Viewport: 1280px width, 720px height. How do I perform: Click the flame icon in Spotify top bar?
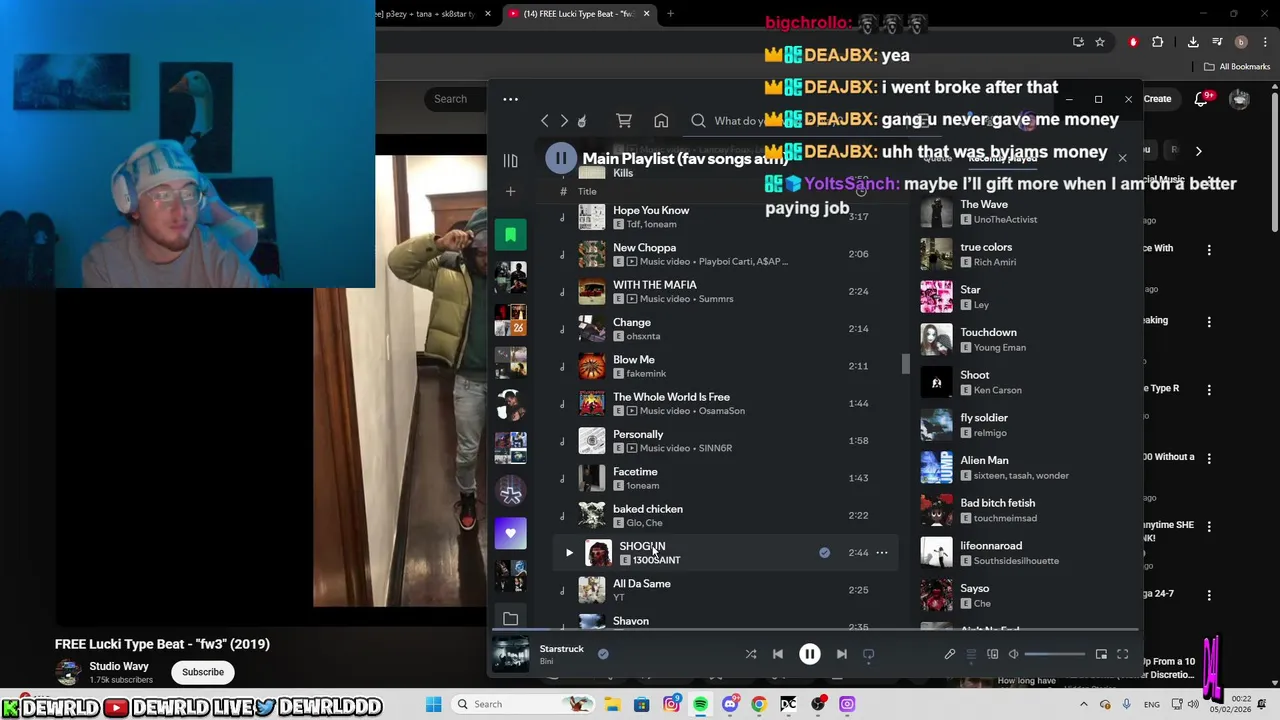tap(582, 121)
